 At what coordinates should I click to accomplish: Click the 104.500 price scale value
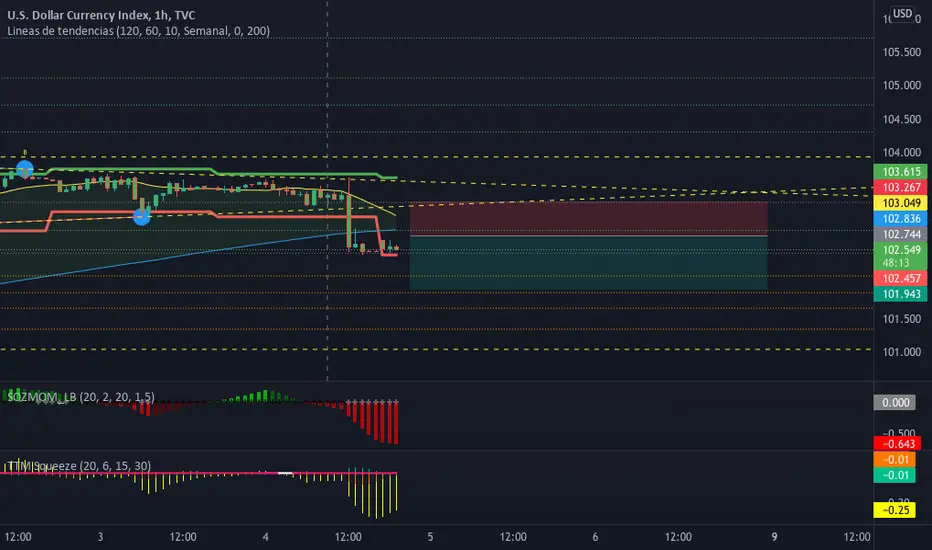click(x=902, y=120)
